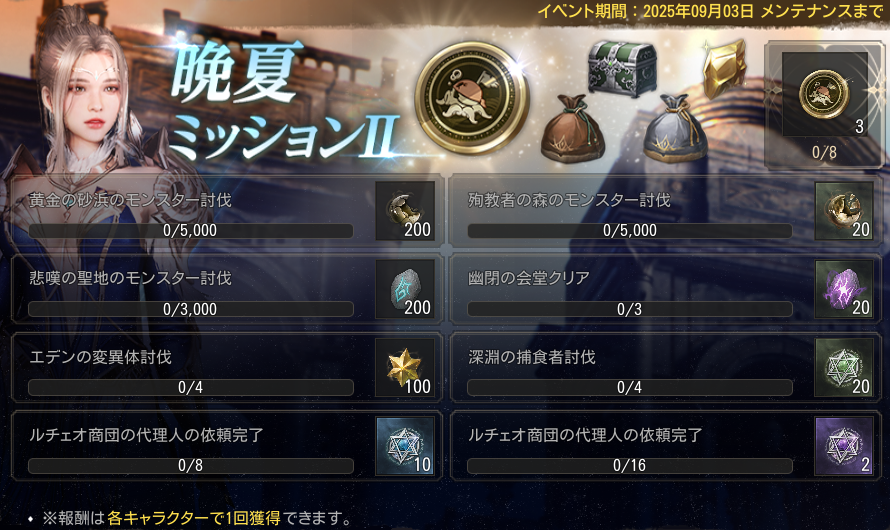Select the purple crystal reward for 幽閉の会堂クリア
This screenshot has width=890, height=530.
coord(844,289)
